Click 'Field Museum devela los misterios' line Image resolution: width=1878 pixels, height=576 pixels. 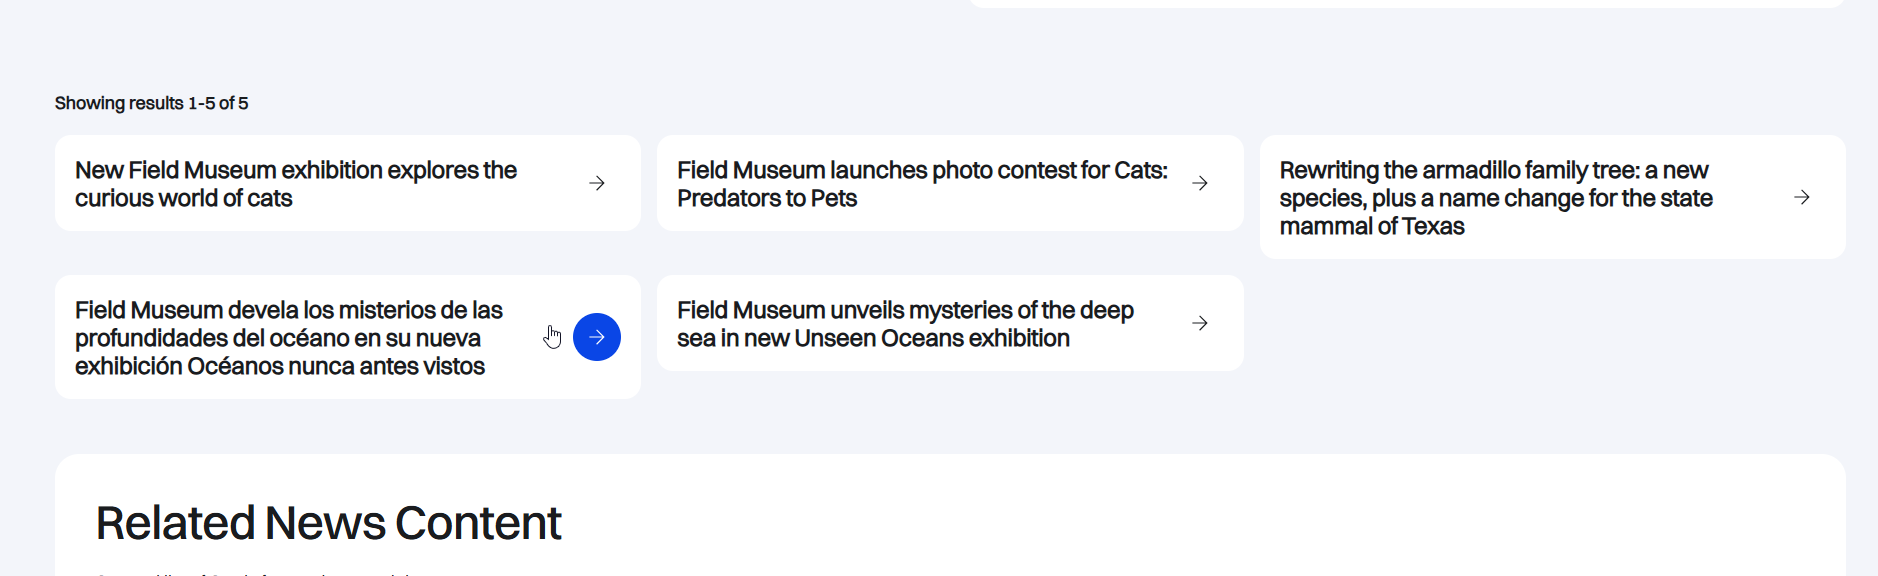(288, 310)
